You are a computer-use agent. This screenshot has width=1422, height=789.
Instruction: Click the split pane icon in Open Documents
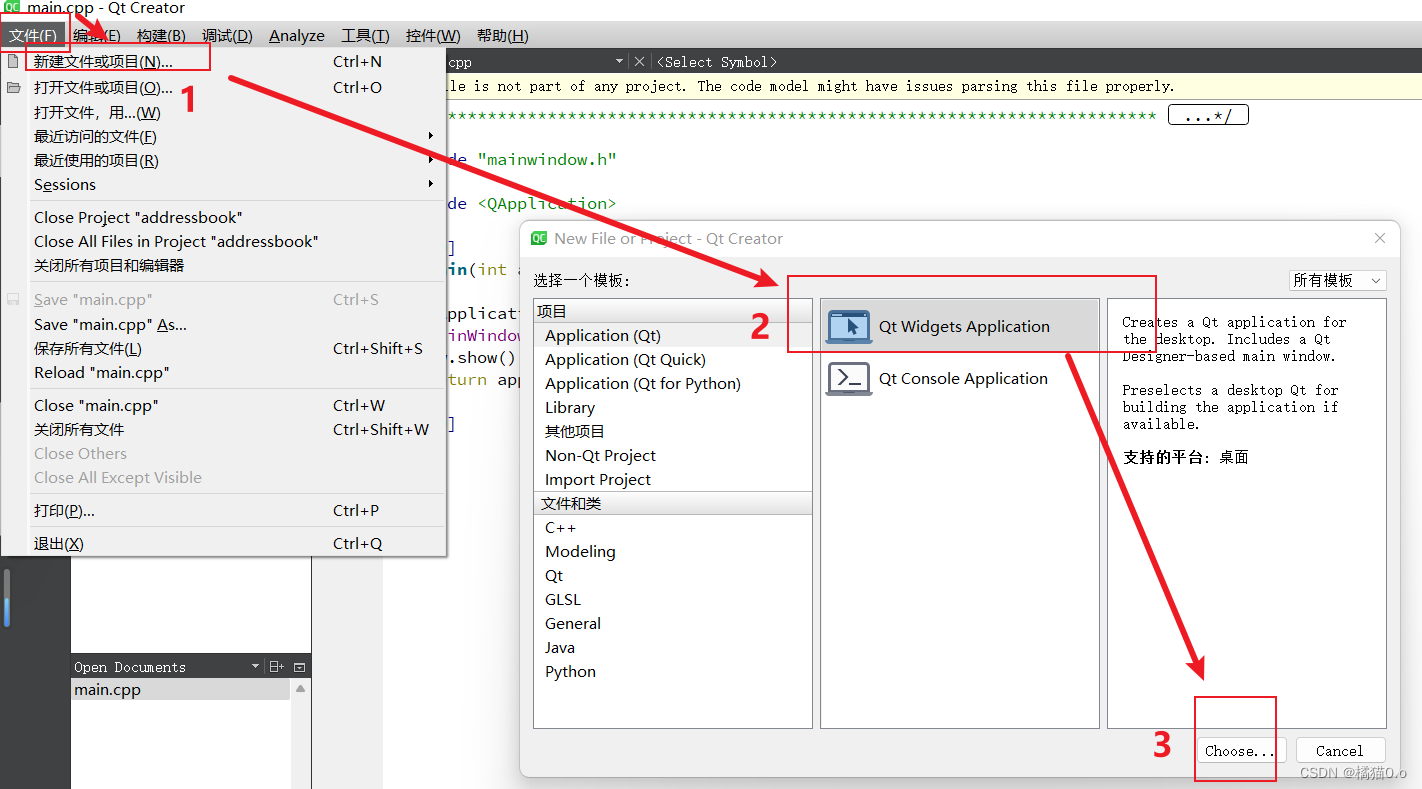pyautogui.click(x=277, y=667)
